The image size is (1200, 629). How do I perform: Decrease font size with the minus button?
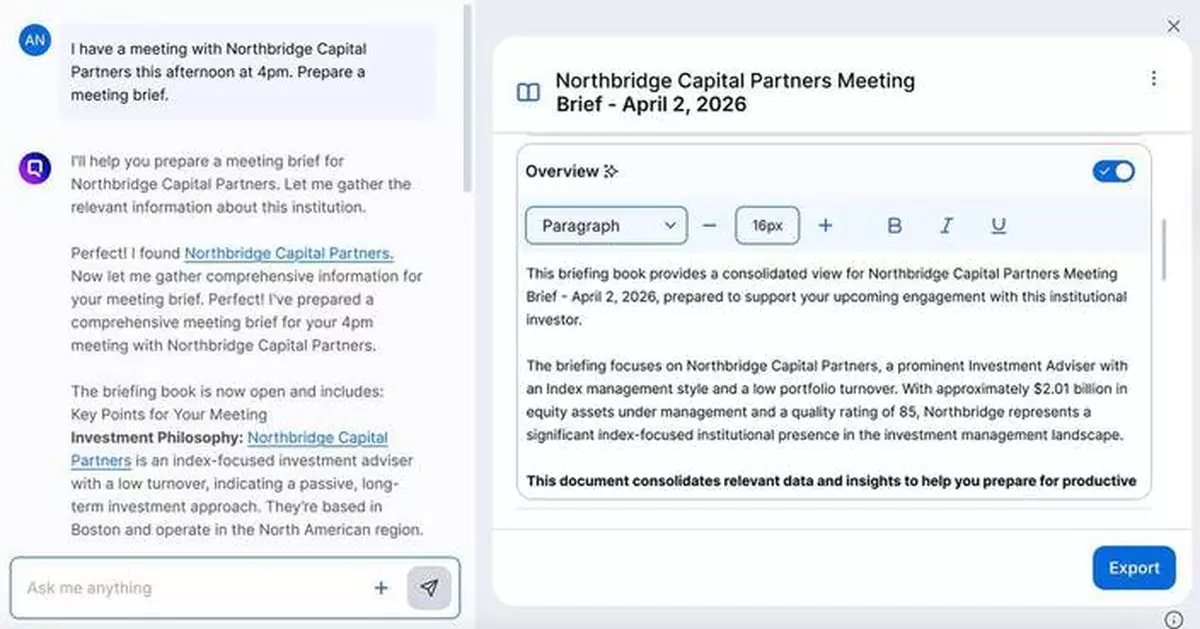(x=710, y=226)
